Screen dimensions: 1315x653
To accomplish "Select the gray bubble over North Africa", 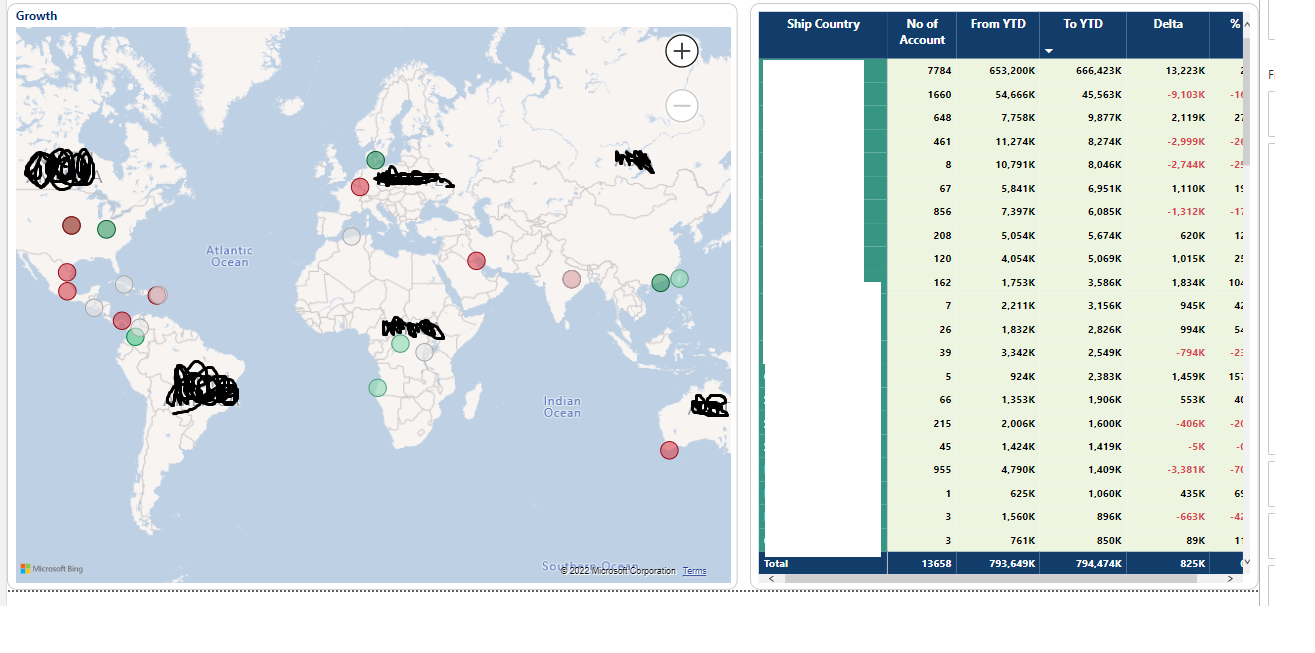I will [351, 236].
